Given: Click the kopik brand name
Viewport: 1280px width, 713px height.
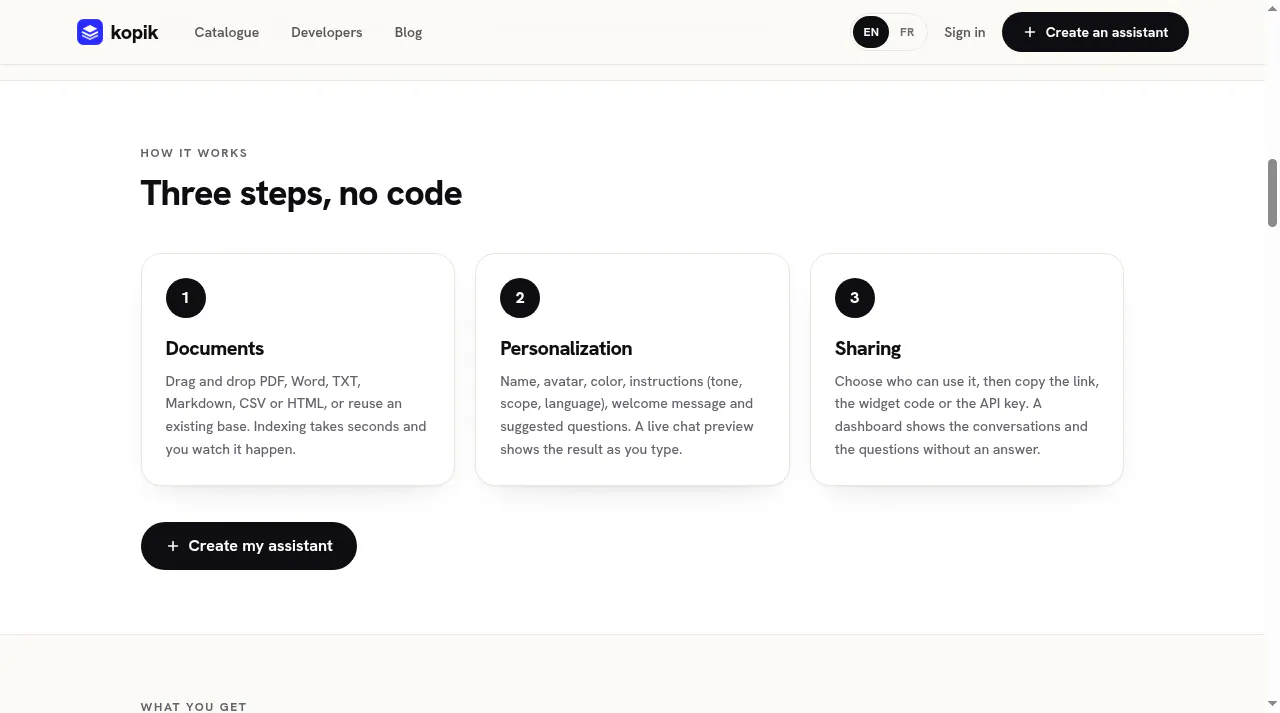Looking at the screenshot, I should [135, 33].
